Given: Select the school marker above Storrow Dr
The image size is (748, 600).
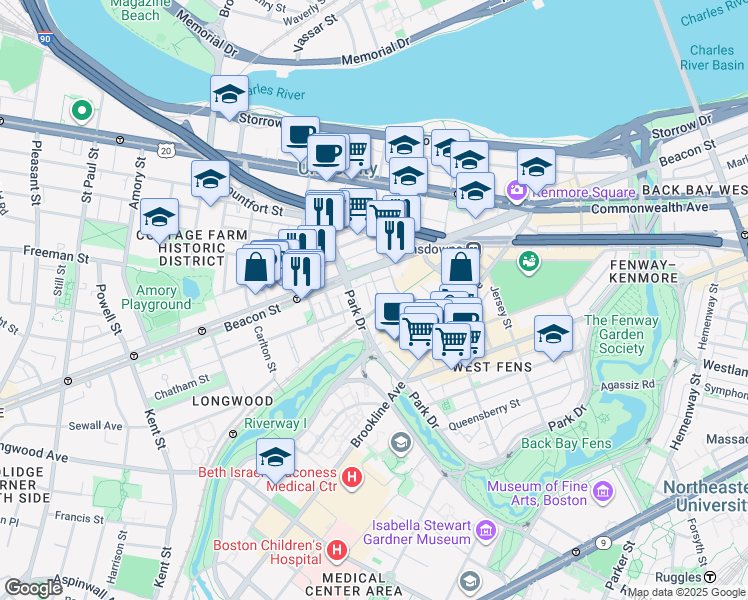Looking at the screenshot, I should (229, 95).
